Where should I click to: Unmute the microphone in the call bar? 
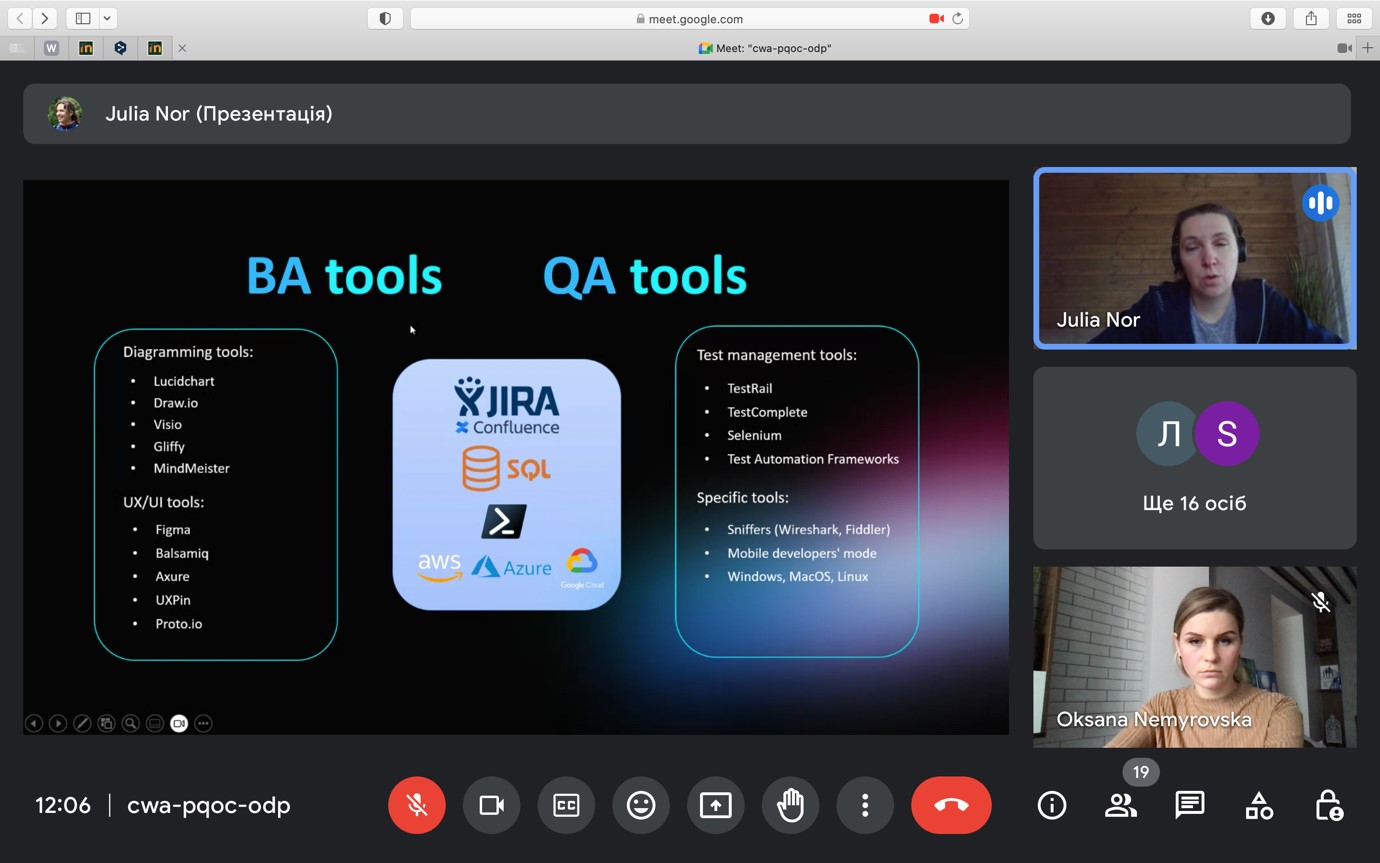coord(417,805)
